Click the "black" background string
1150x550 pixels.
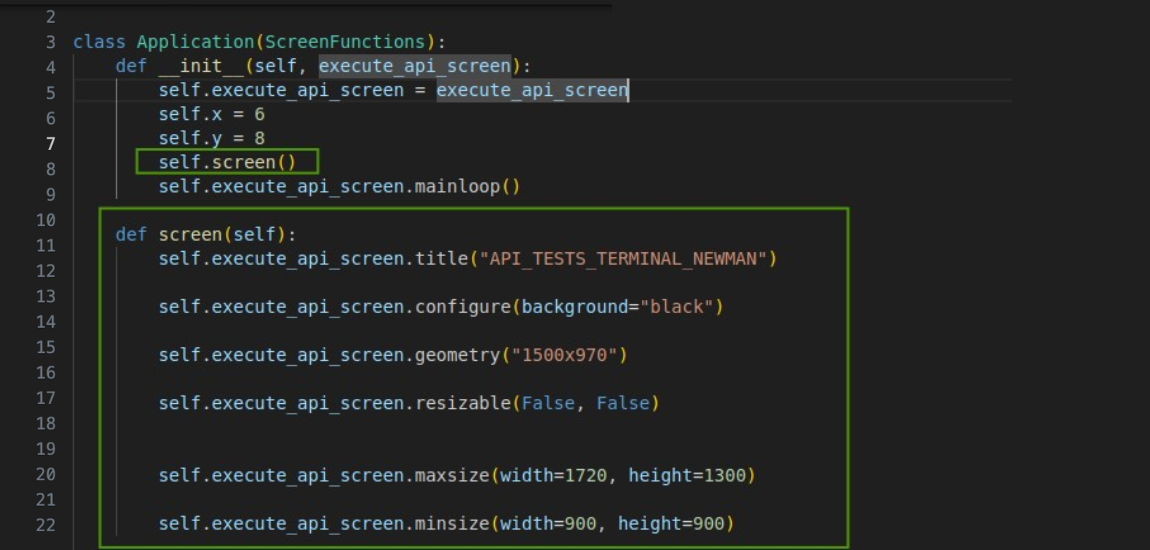[x=677, y=307]
